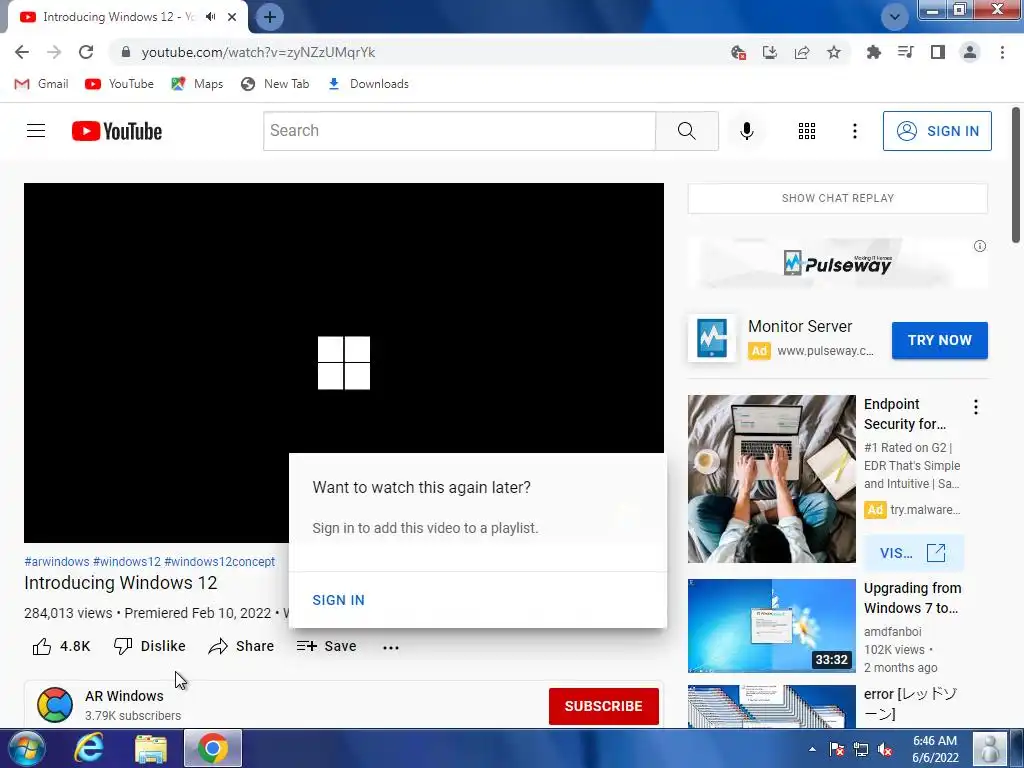Open Gmail bookmark
This screenshot has width=1024, height=768.
pos(41,84)
